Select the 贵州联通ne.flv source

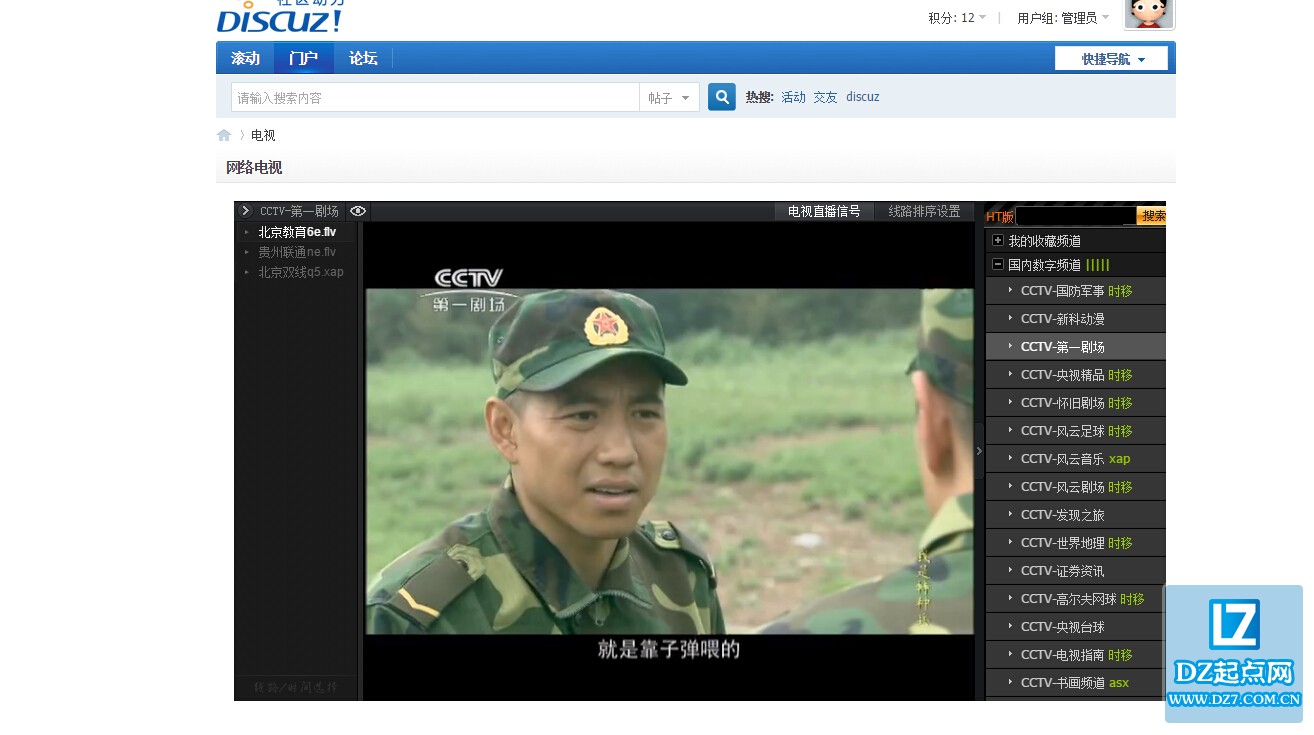[x=296, y=252]
